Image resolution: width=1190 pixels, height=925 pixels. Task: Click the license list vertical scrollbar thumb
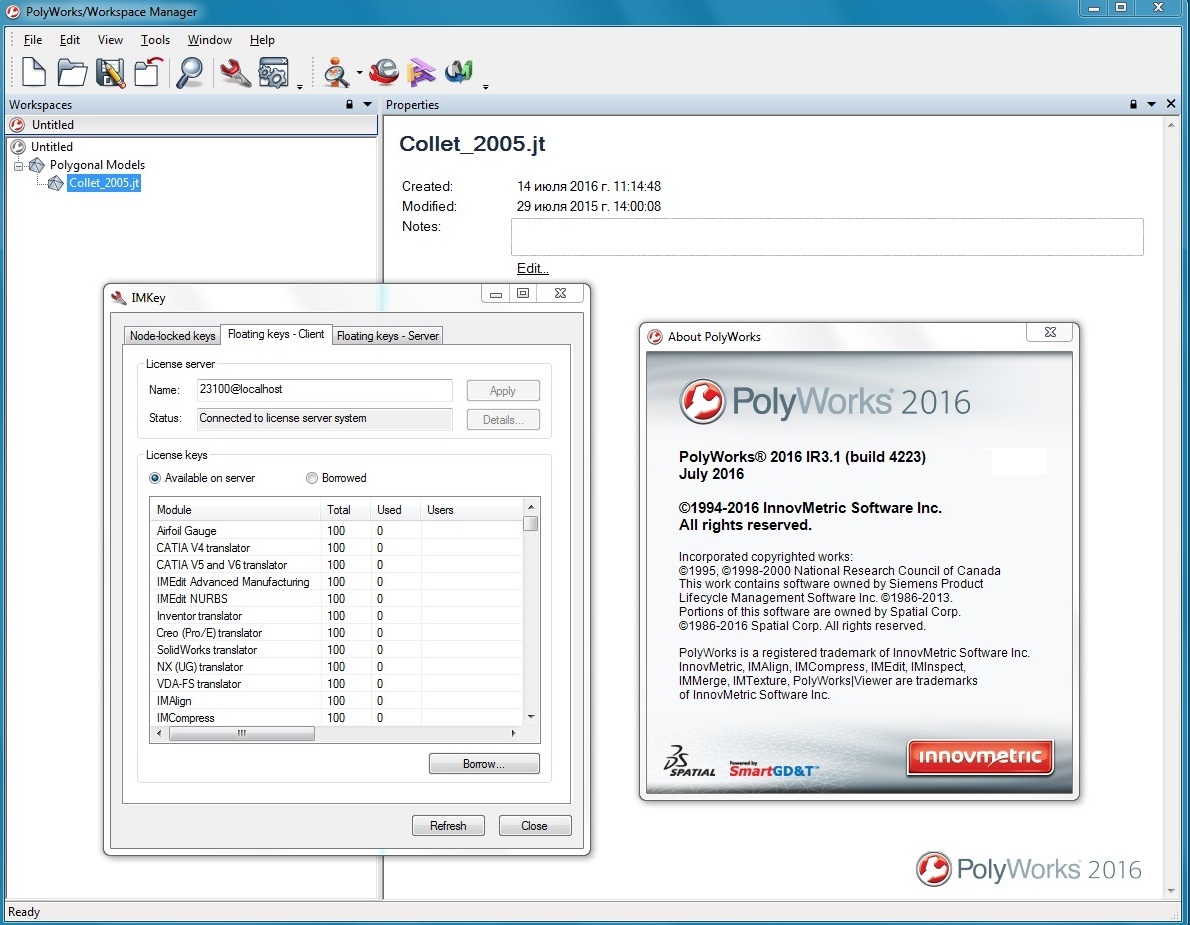[x=530, y=524]
